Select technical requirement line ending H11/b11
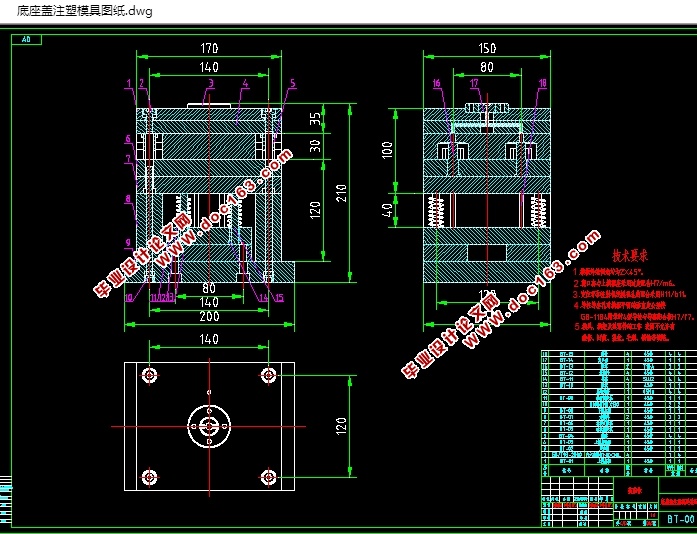This screenshot has height=534, width=697. point(630,294)
